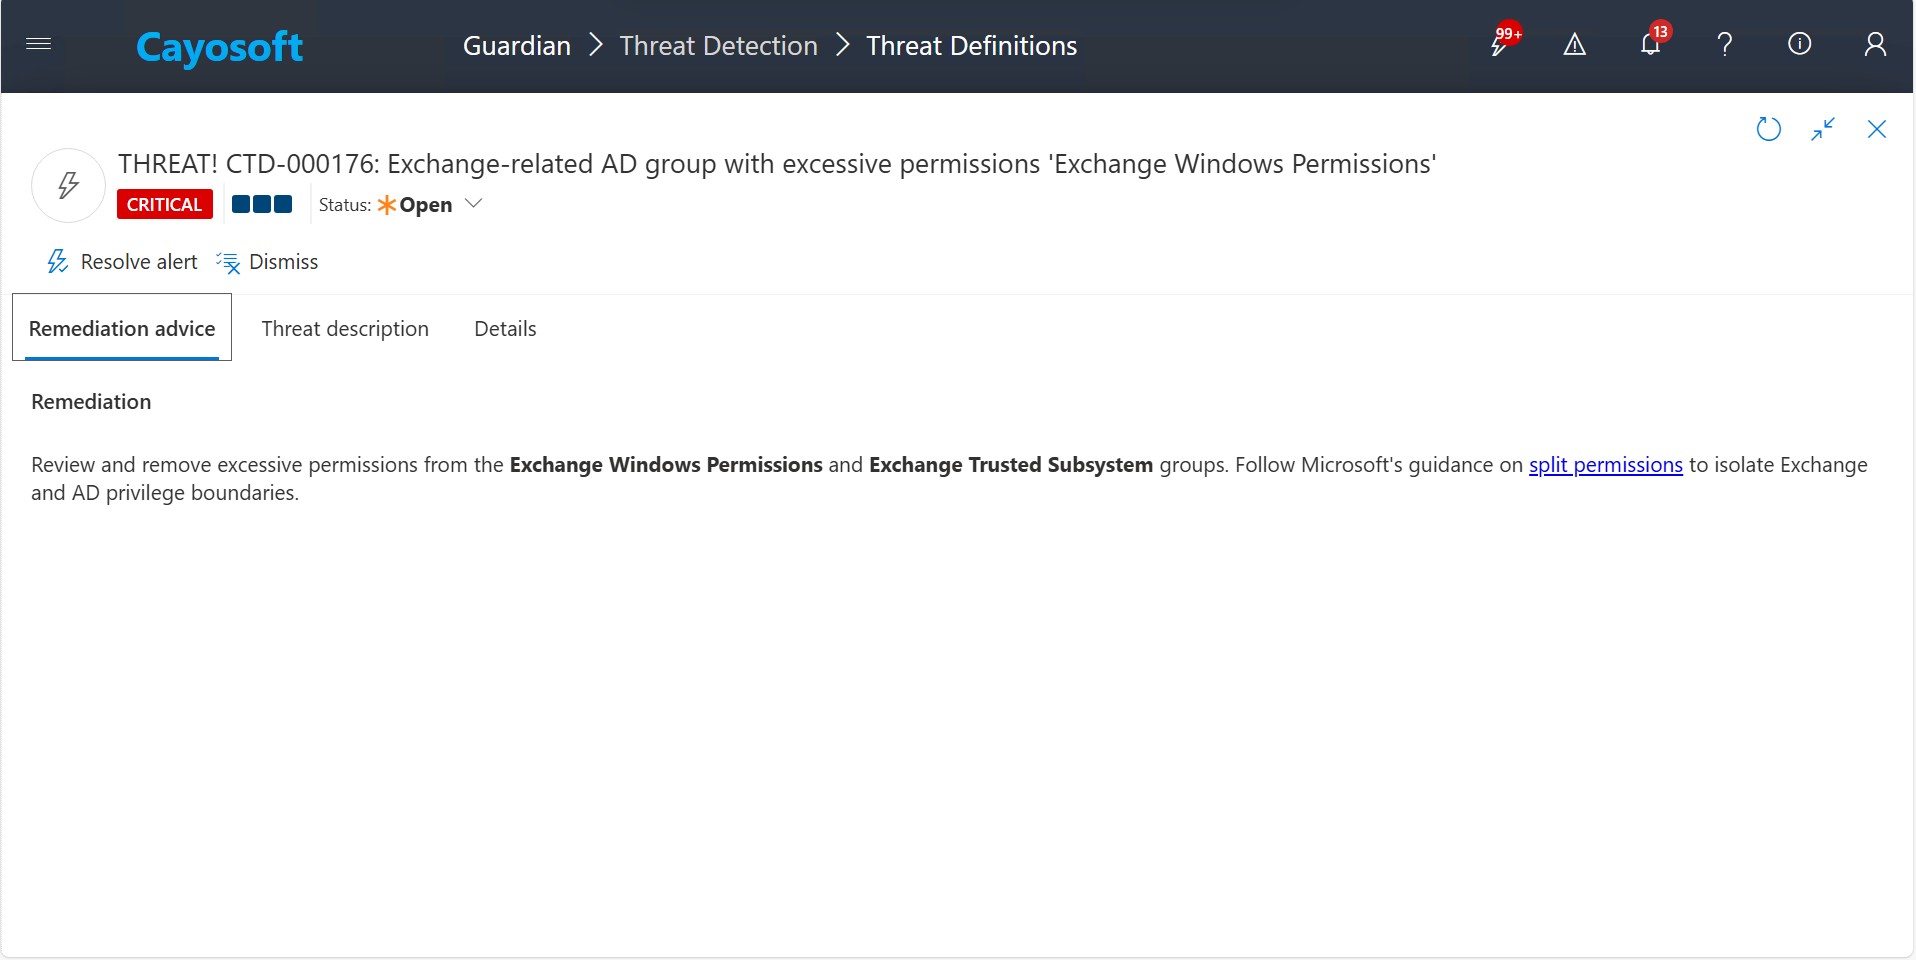Click the warning triangle icon in header
Screen dimensions: 1916x960
(1574, 45)
